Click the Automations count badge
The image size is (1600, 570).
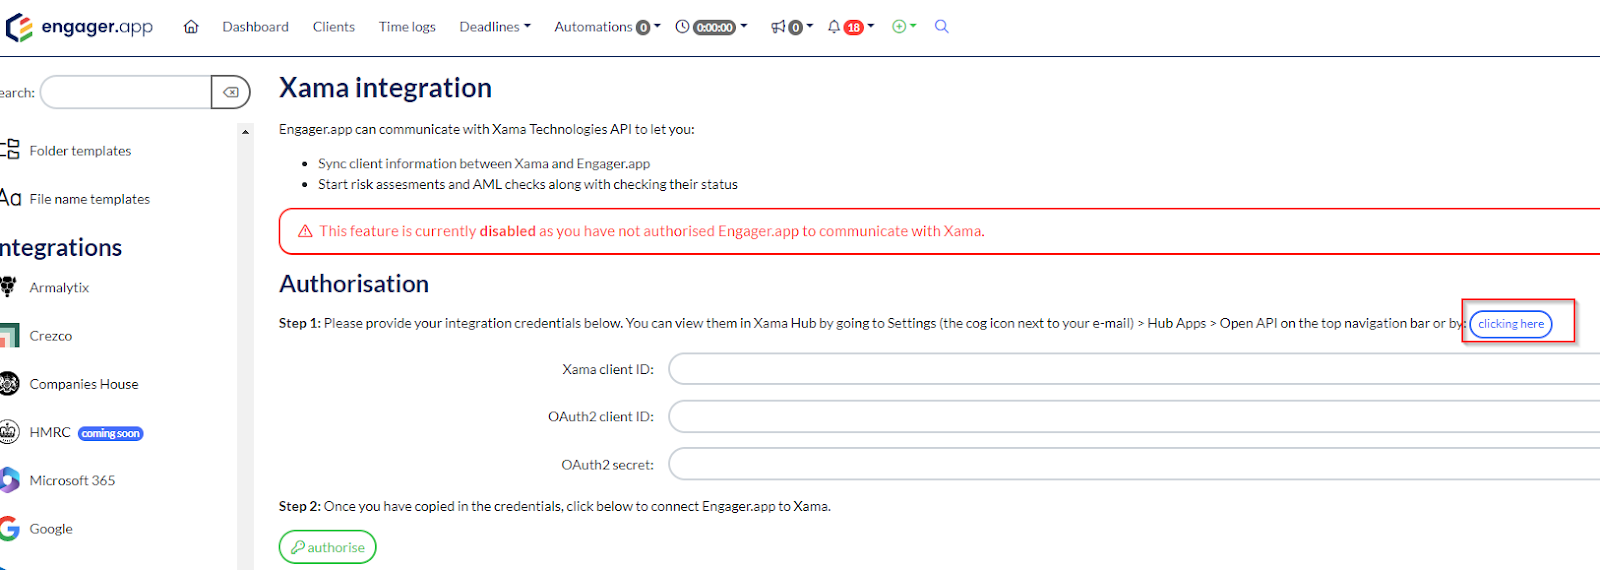click(643, 28)
